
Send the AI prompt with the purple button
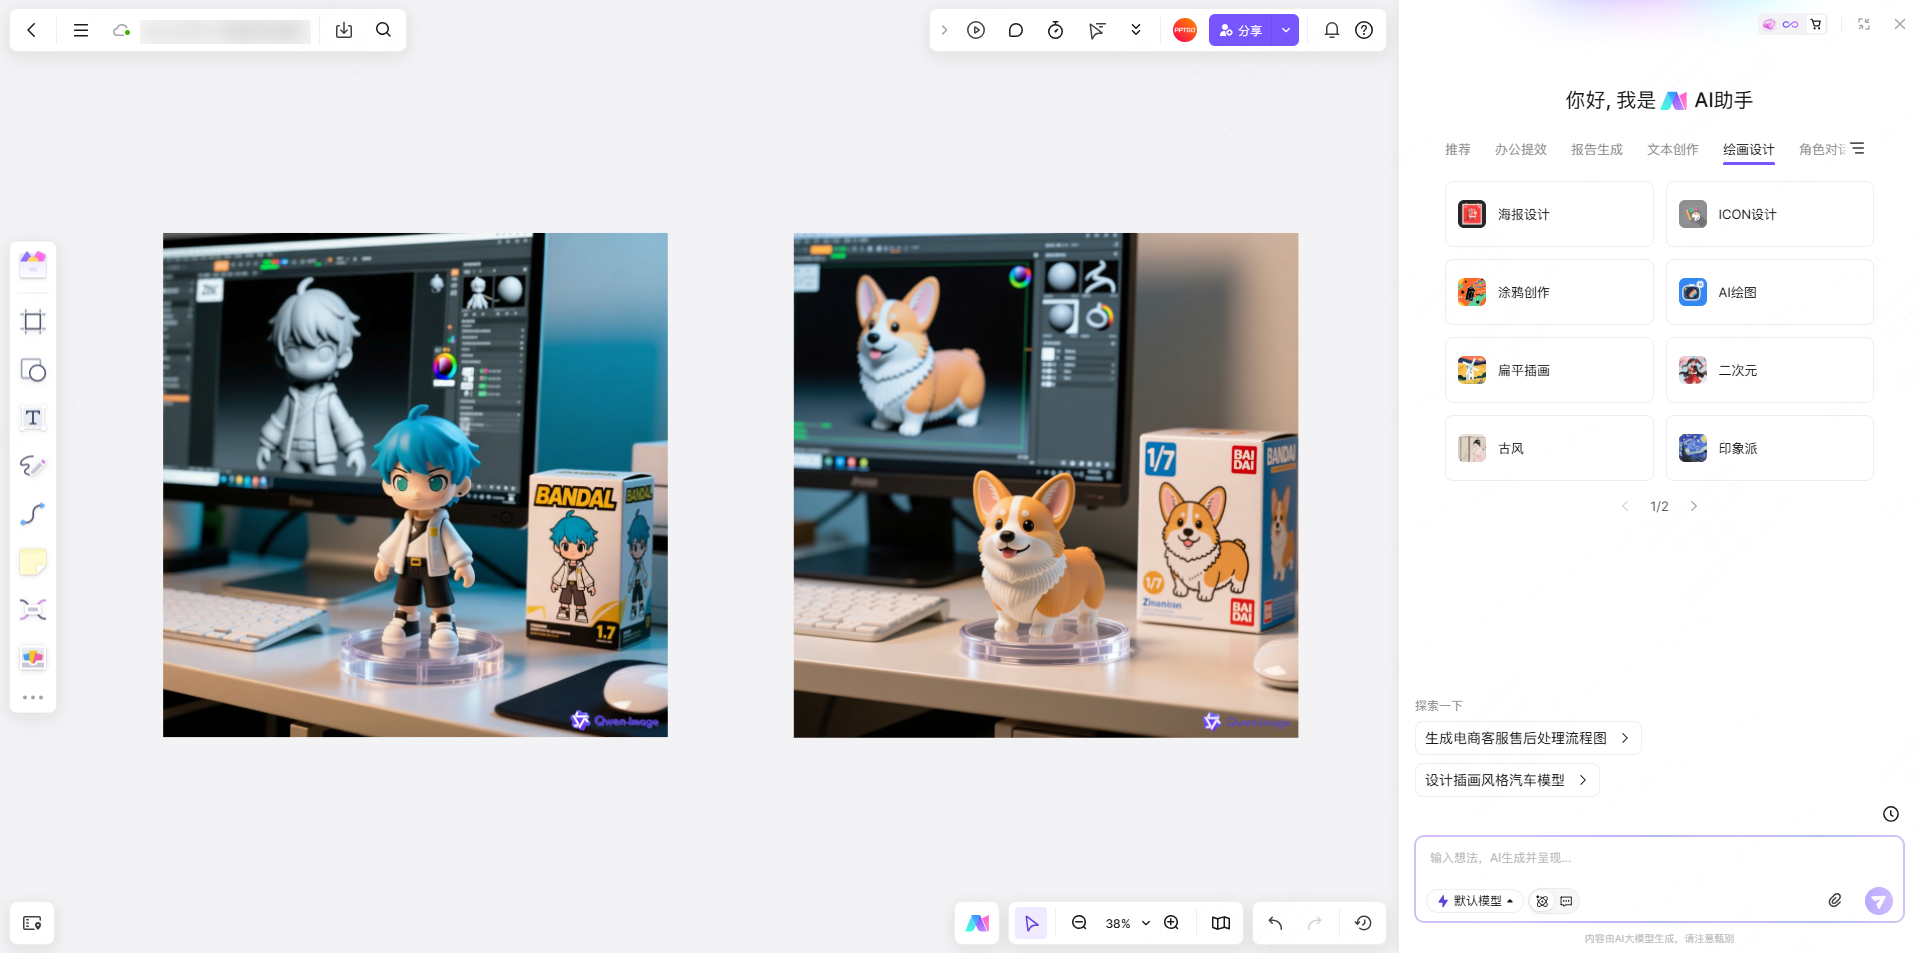point(1879,901)
